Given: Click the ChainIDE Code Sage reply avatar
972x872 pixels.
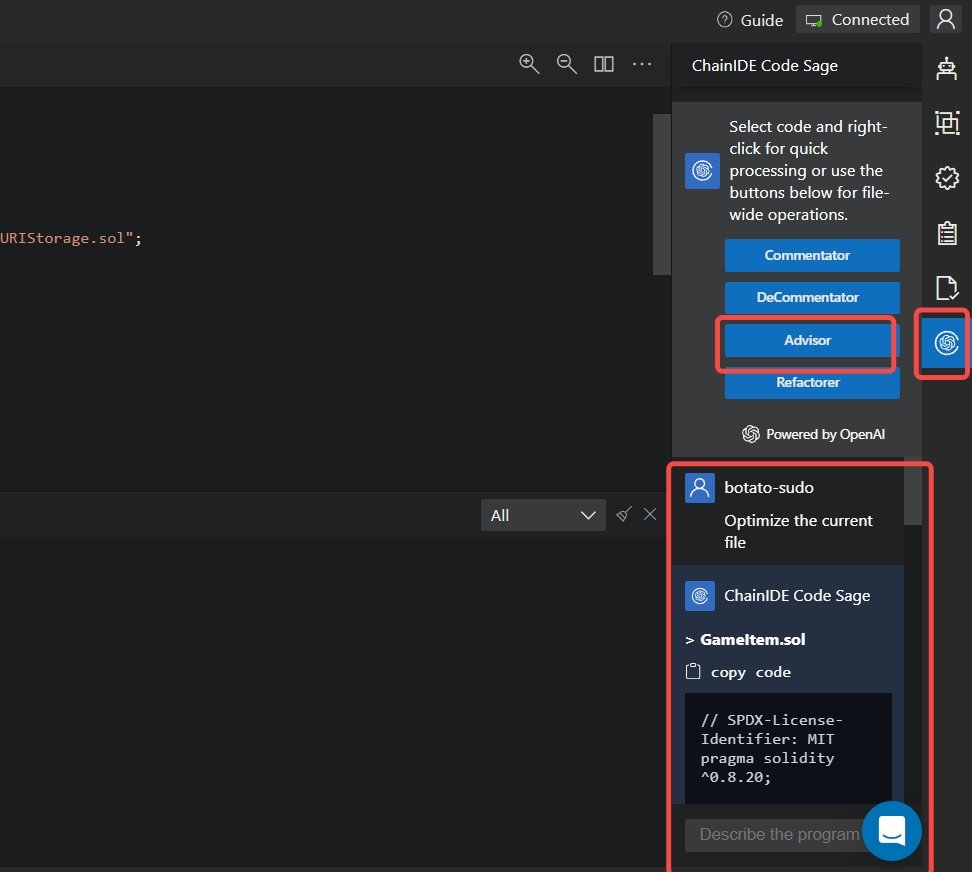Looking at the screenshot, I should click(x=700, y=596).
